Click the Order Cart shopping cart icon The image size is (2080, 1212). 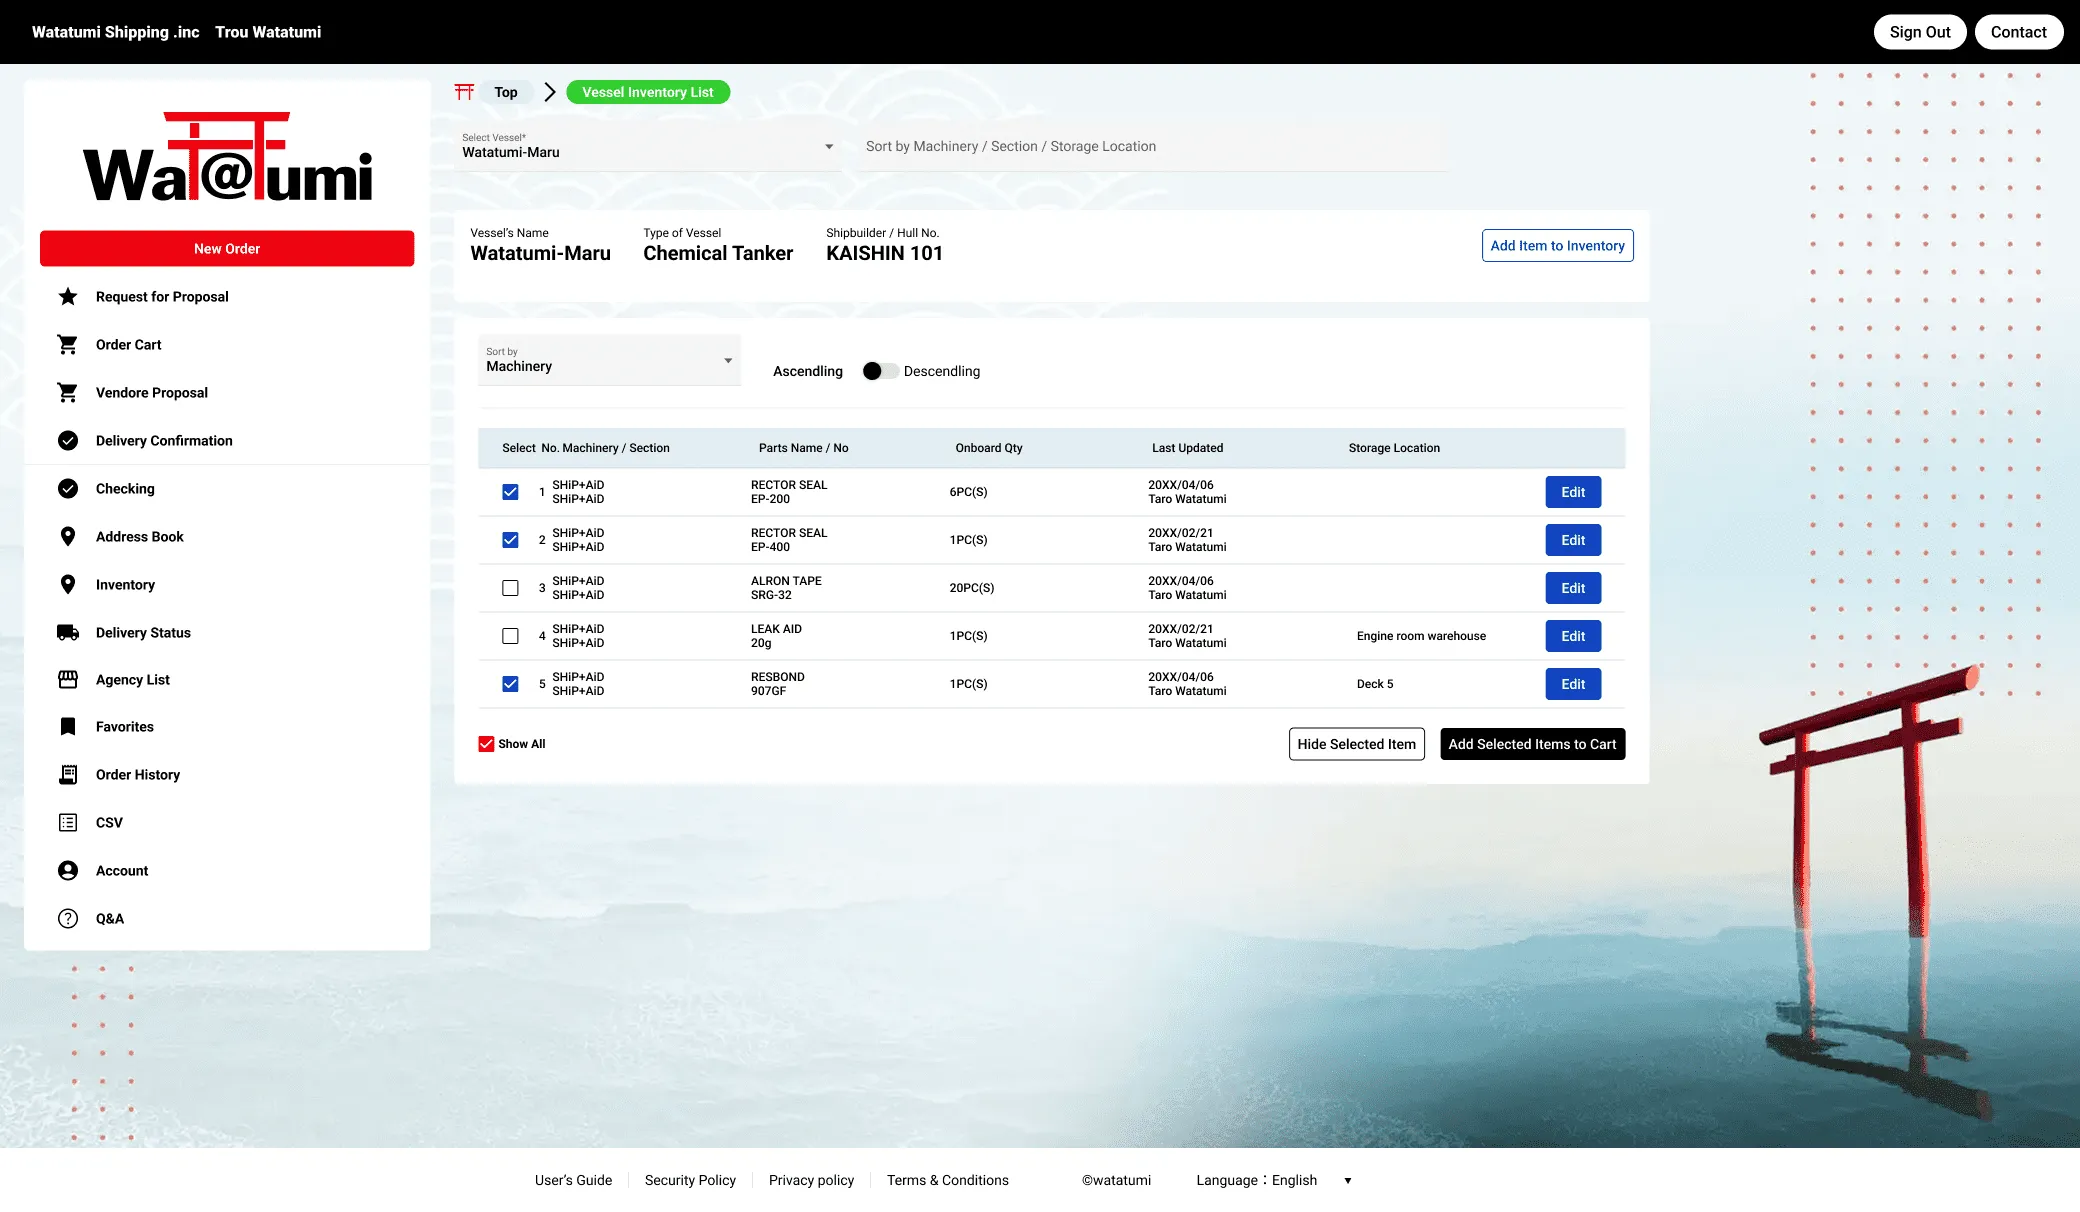[68, 345]
